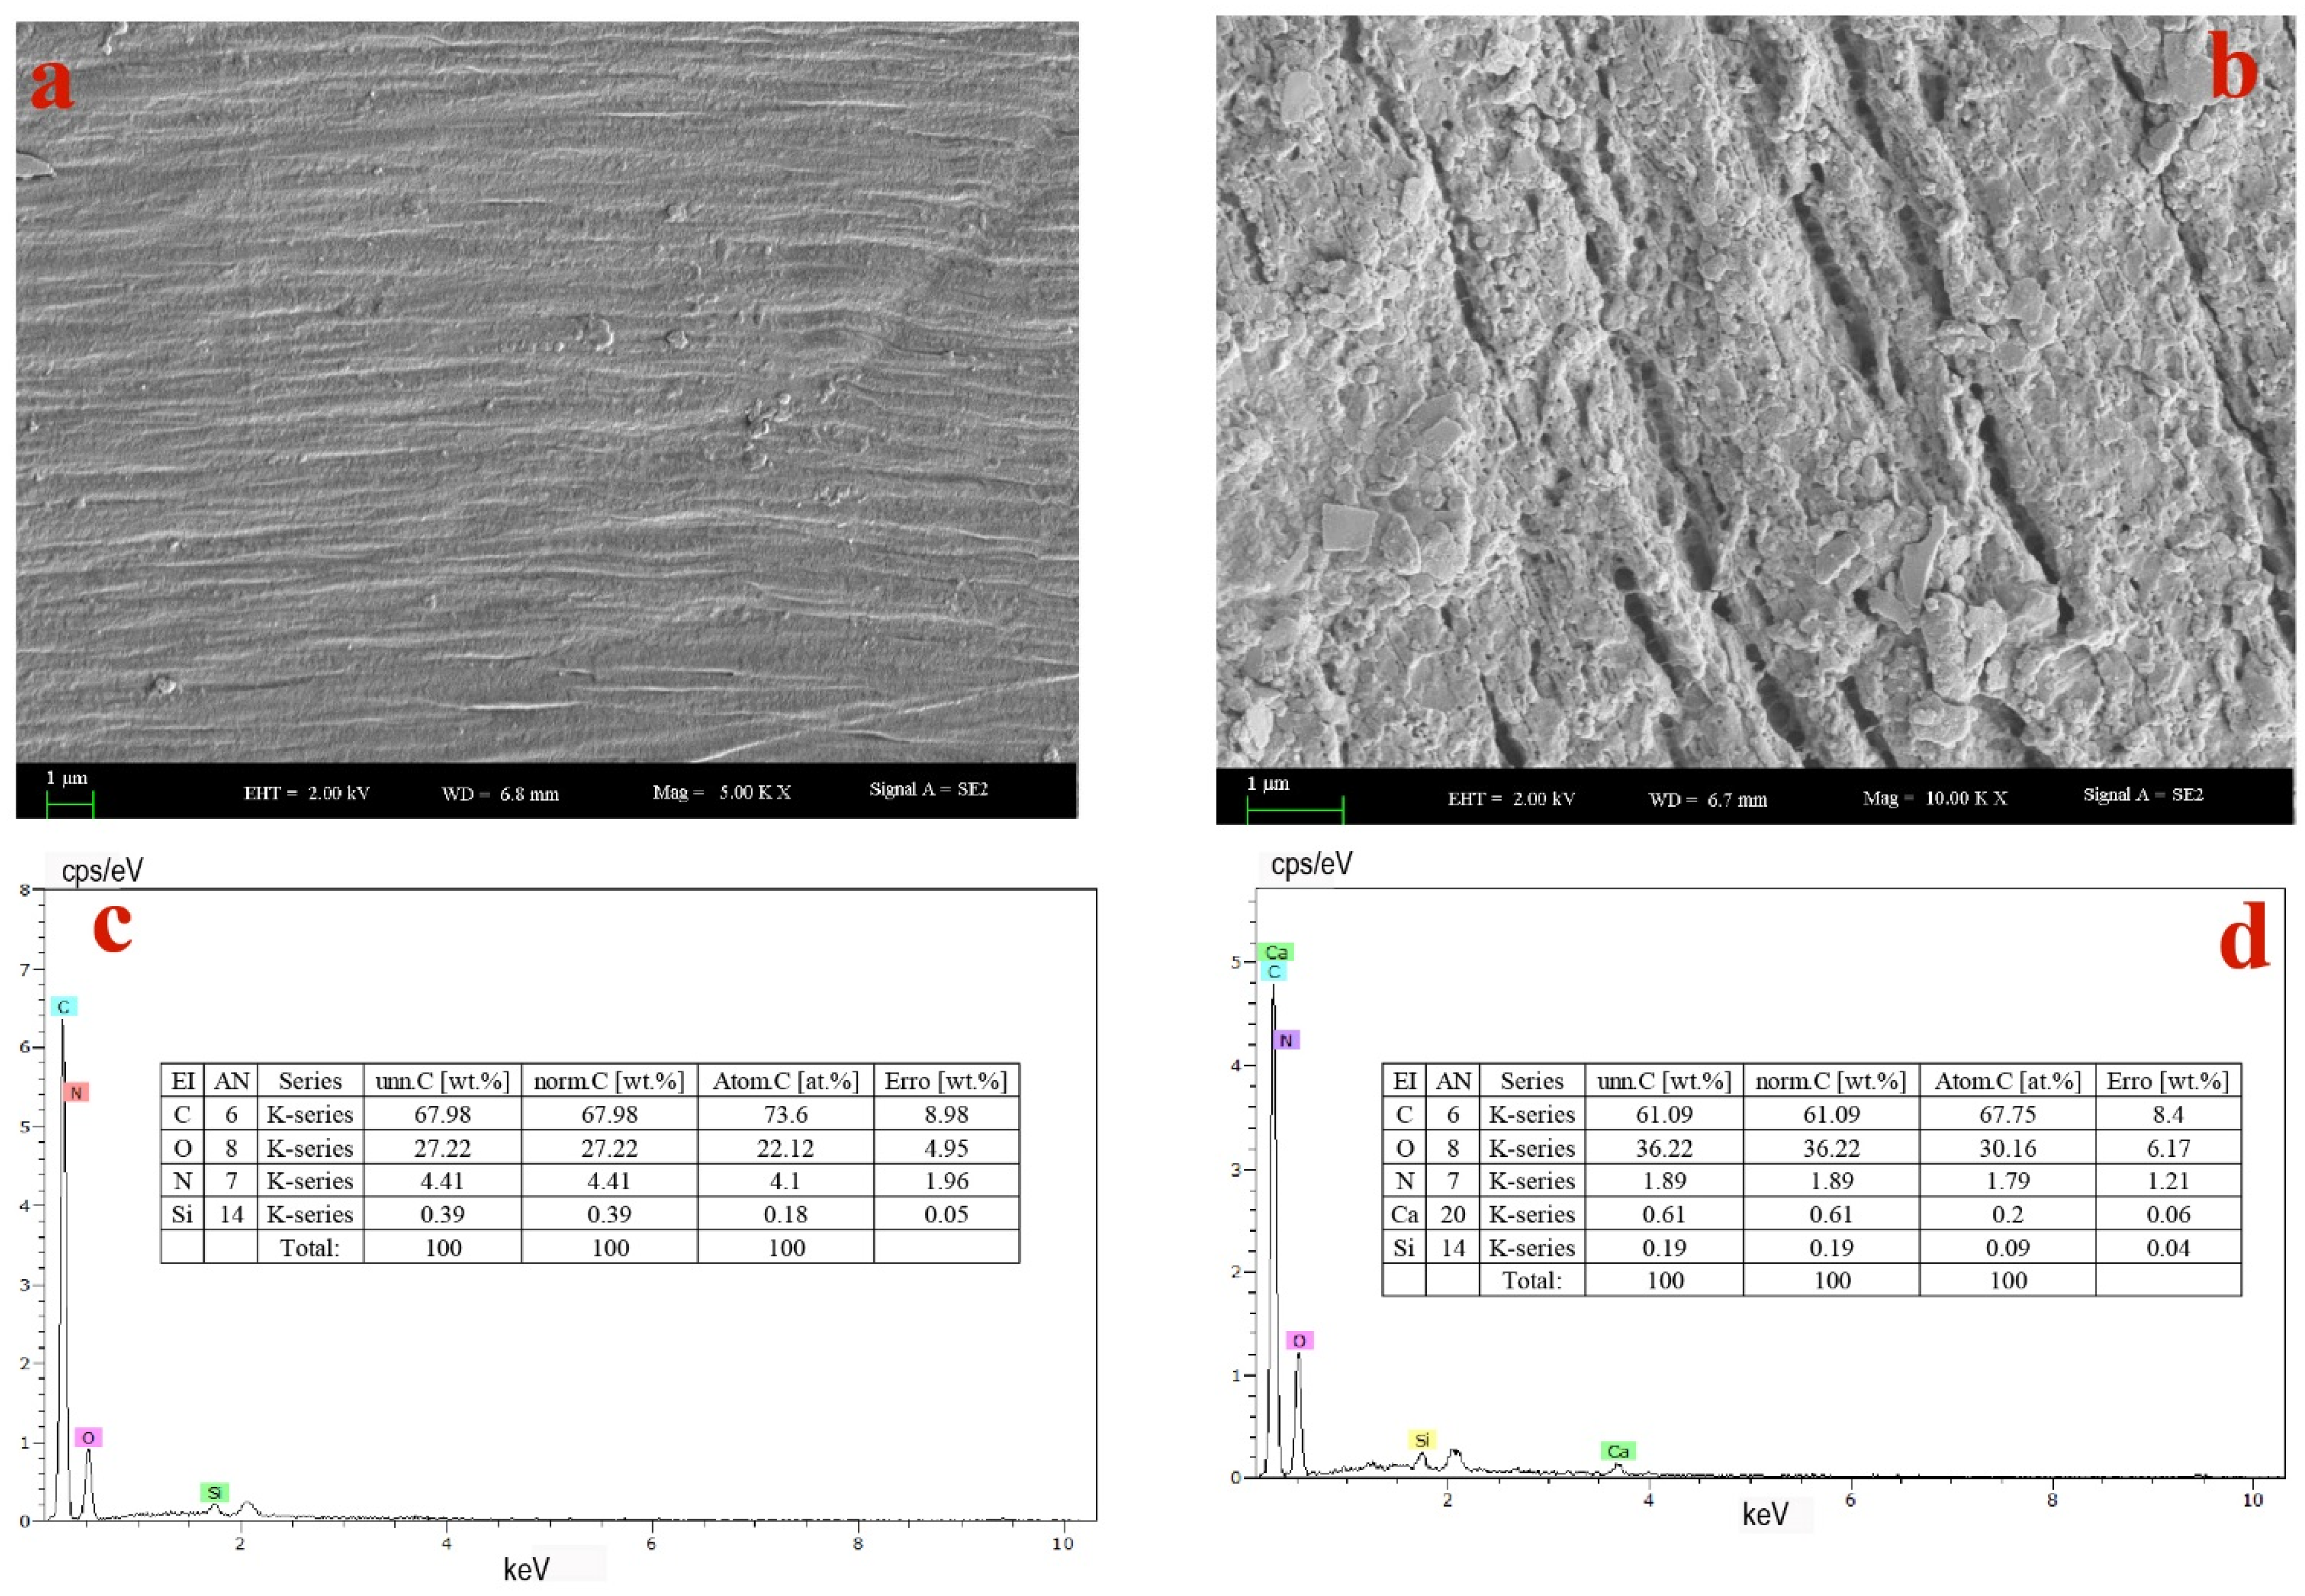Click the yellow Si peak label in spectrum d
This screenshot has height=1596, width=2305.
1421,1440
